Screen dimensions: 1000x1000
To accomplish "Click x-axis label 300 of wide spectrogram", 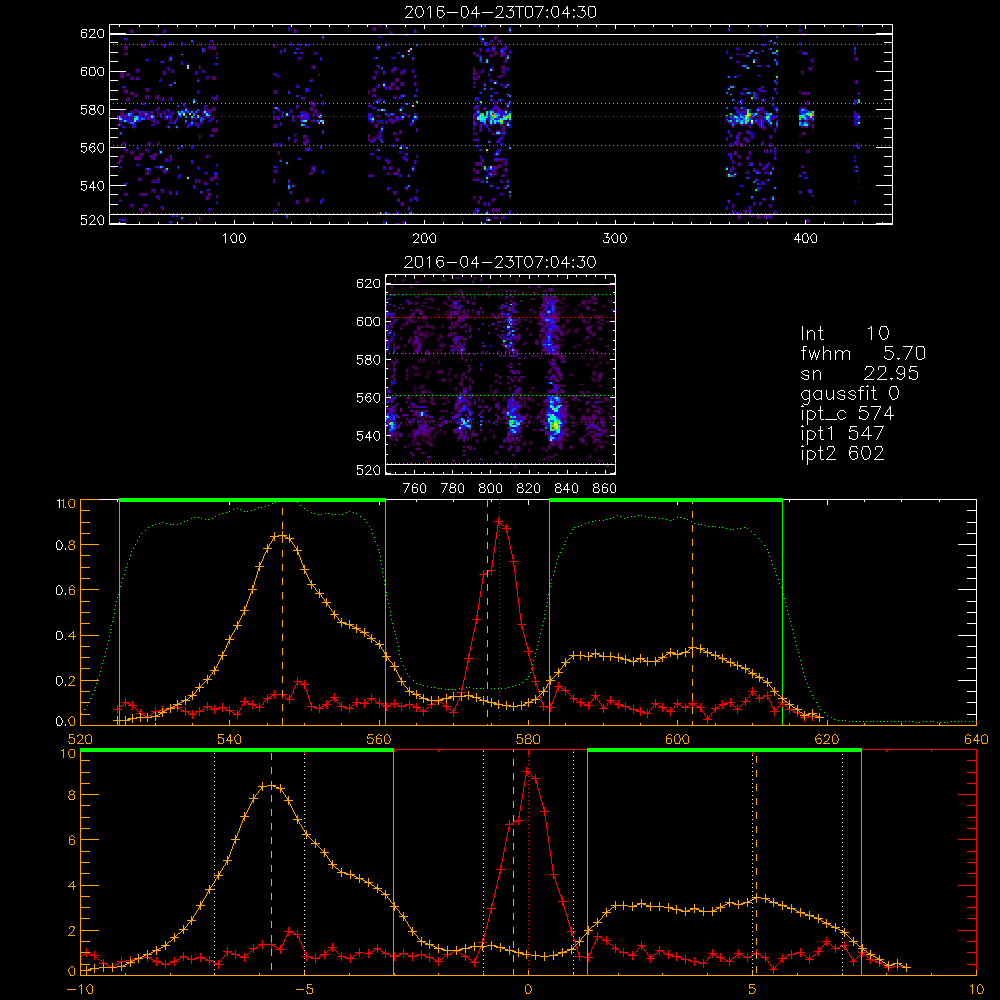I will tap(615, 239).
